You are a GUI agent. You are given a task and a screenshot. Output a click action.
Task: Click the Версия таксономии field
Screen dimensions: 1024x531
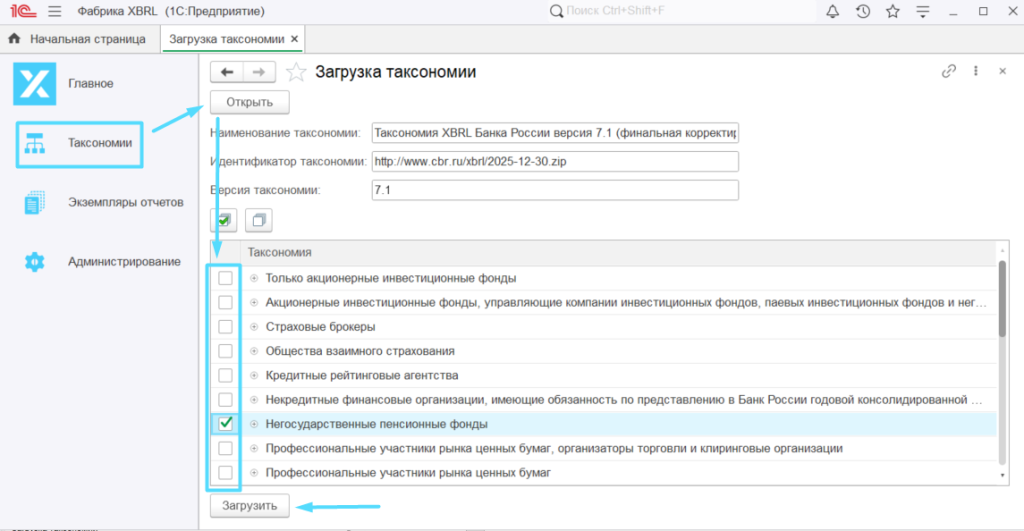coord(555,190)
